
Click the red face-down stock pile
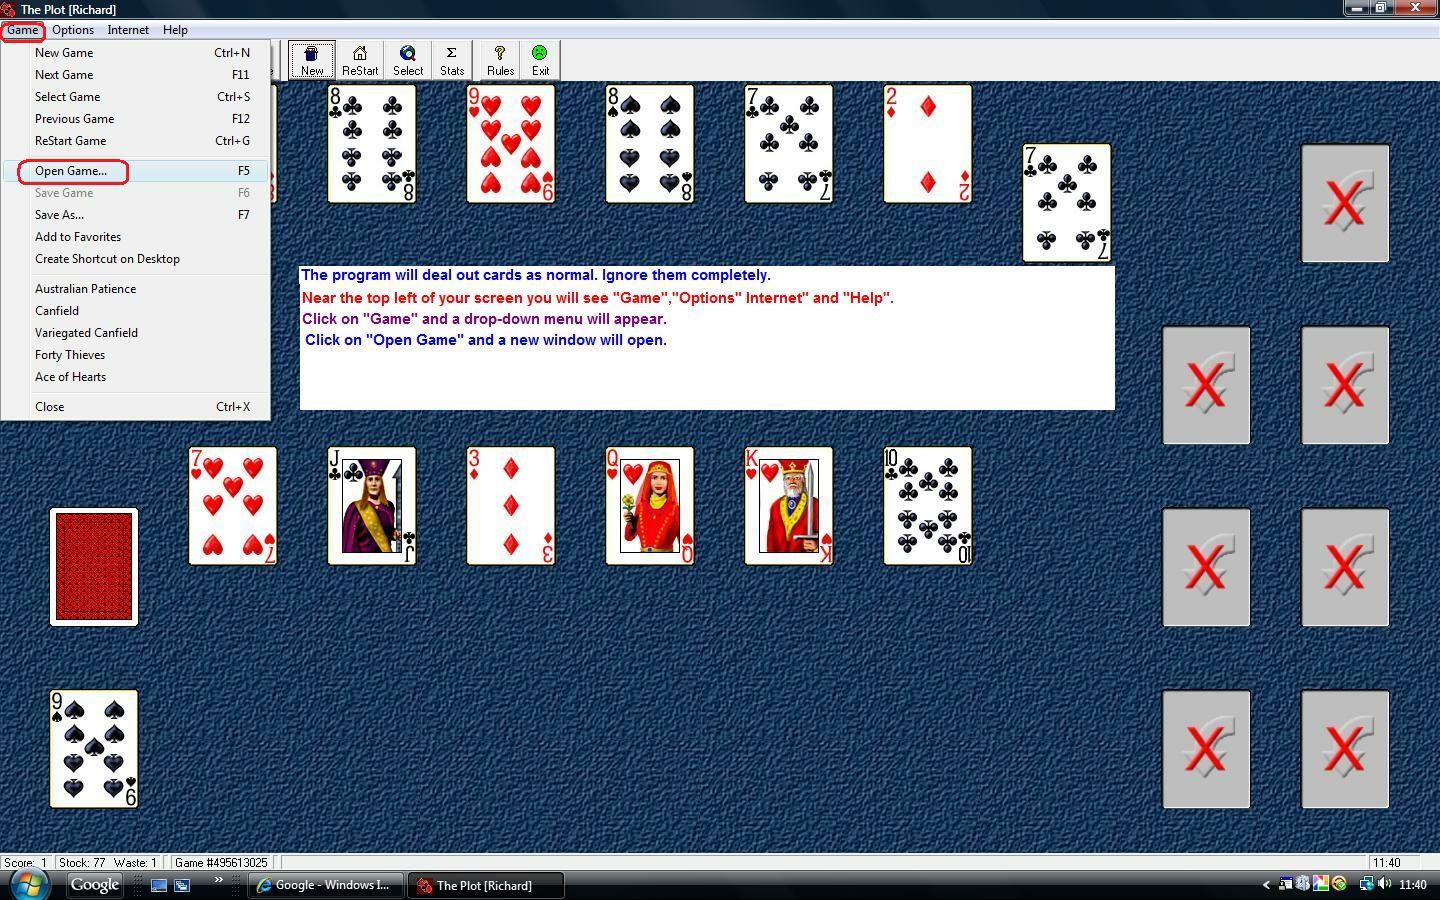coord(94,567)
